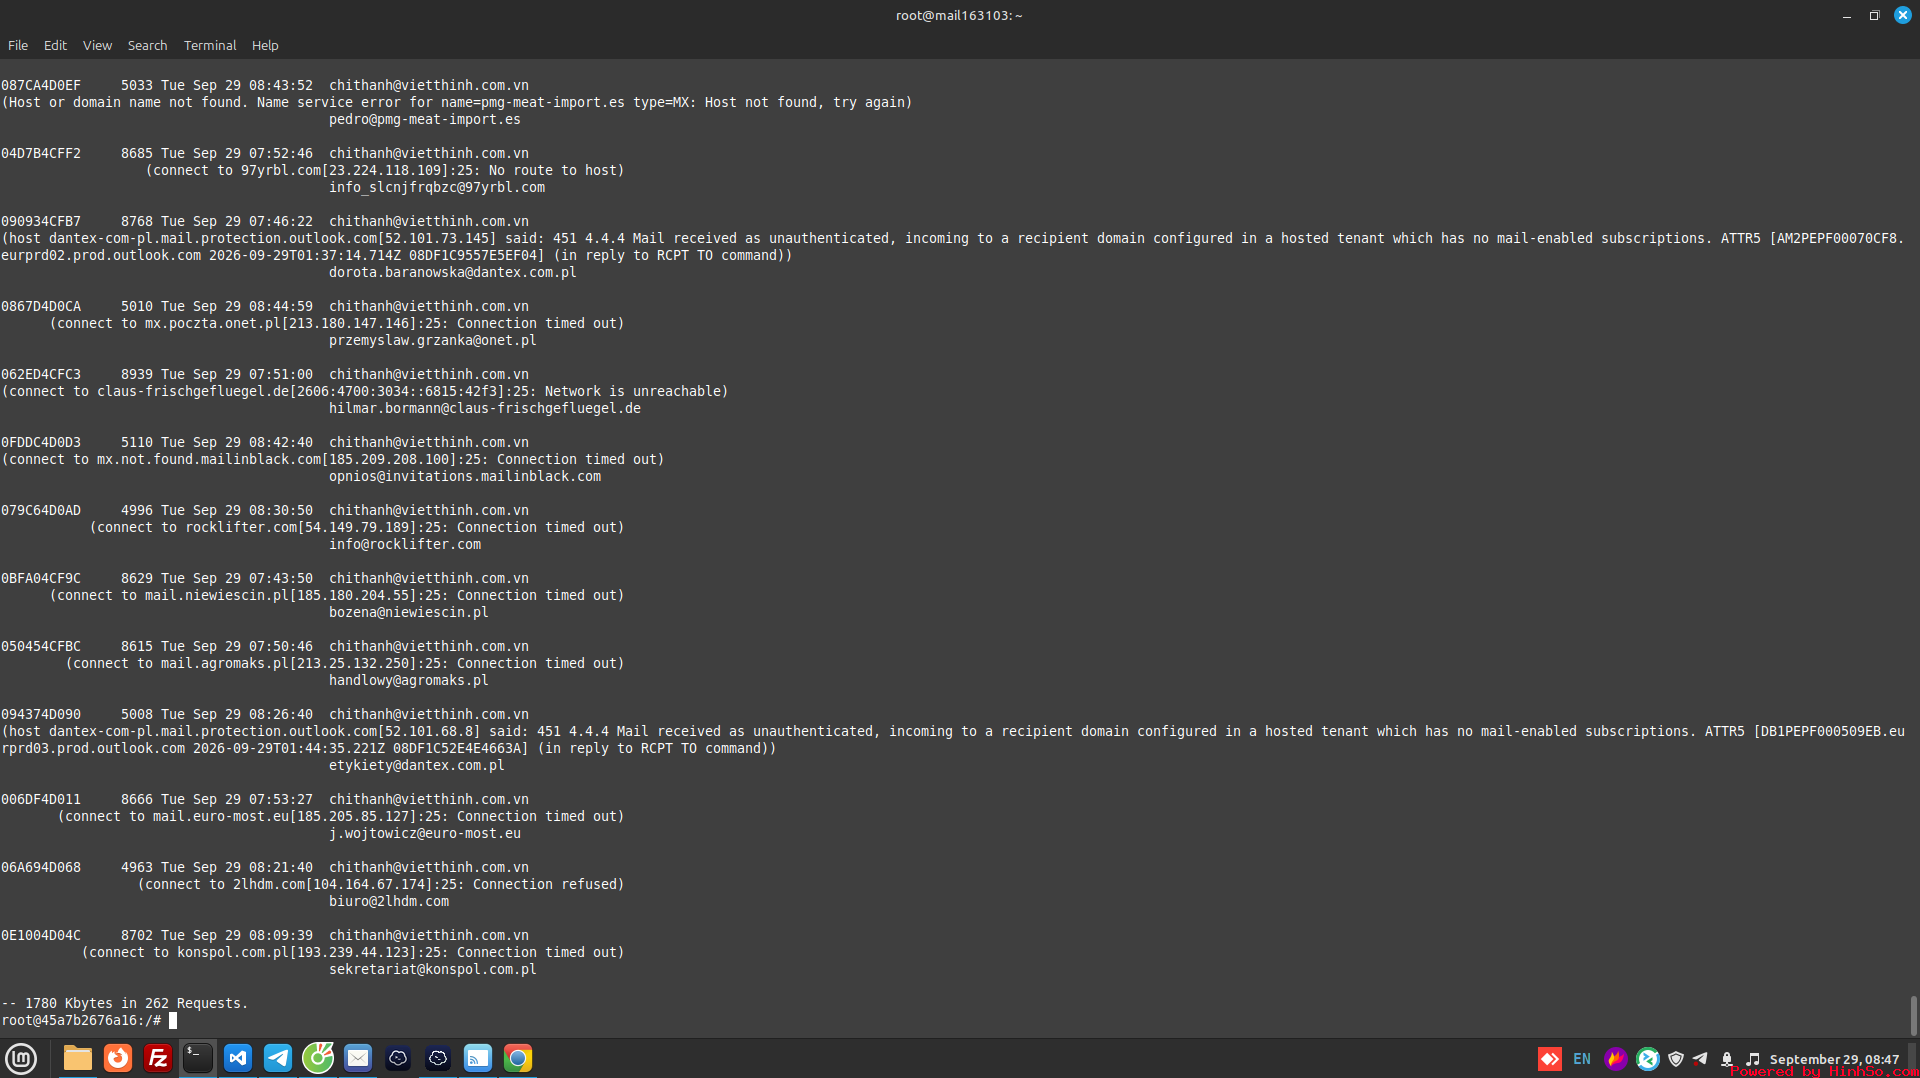Click the purple Flameshot tray icon

(x=1615, y=1059)
